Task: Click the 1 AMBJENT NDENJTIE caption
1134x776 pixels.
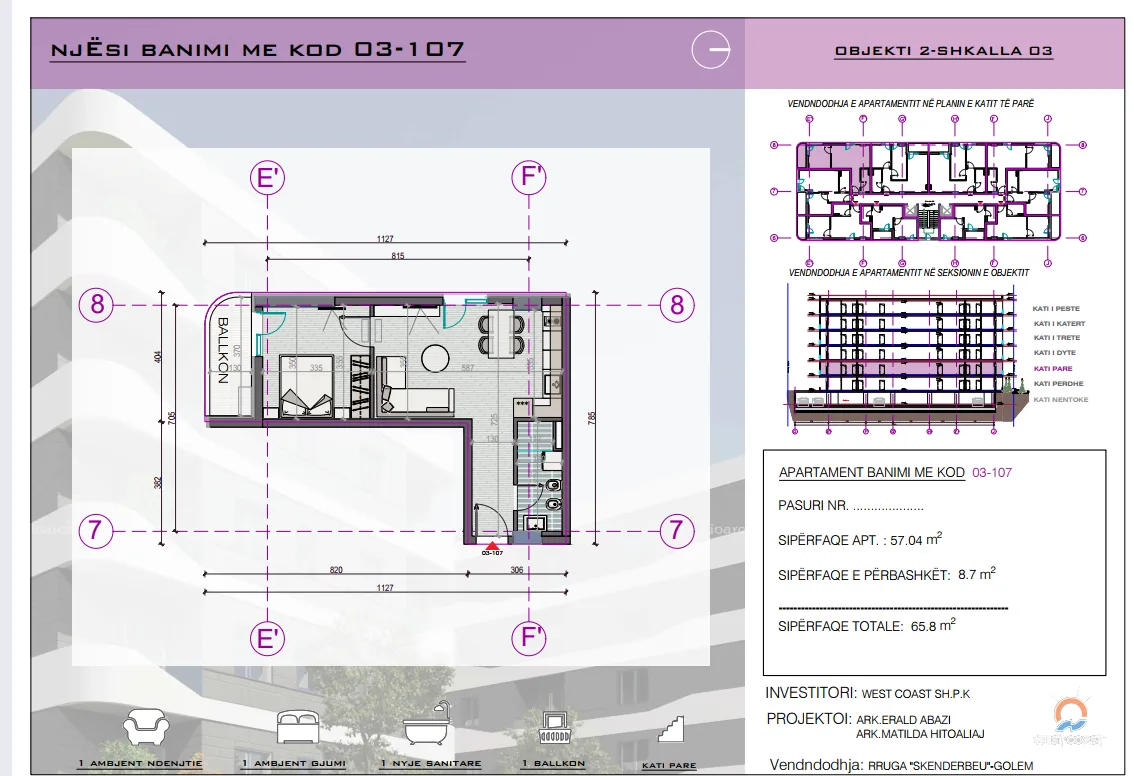Action: click(140, 763)
